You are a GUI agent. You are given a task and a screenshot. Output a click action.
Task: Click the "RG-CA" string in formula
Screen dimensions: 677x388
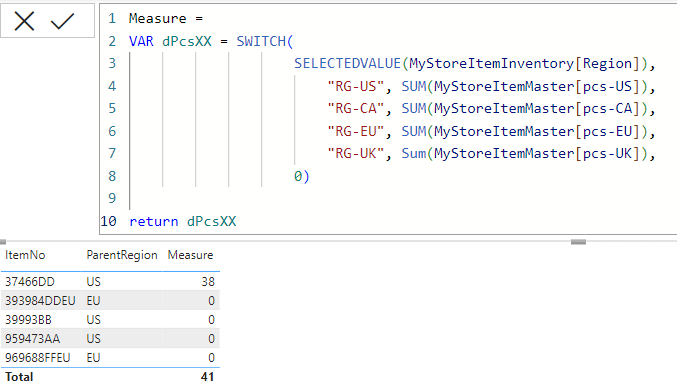[x=355, y=108]
